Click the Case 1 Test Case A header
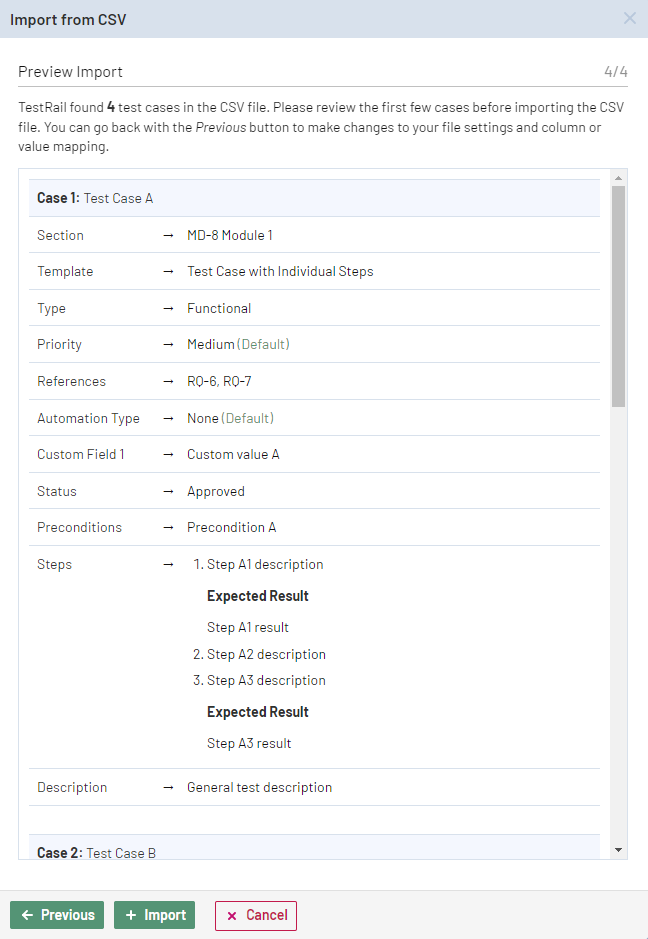Screen dimensions: 648x939 [x=95, y=198]
